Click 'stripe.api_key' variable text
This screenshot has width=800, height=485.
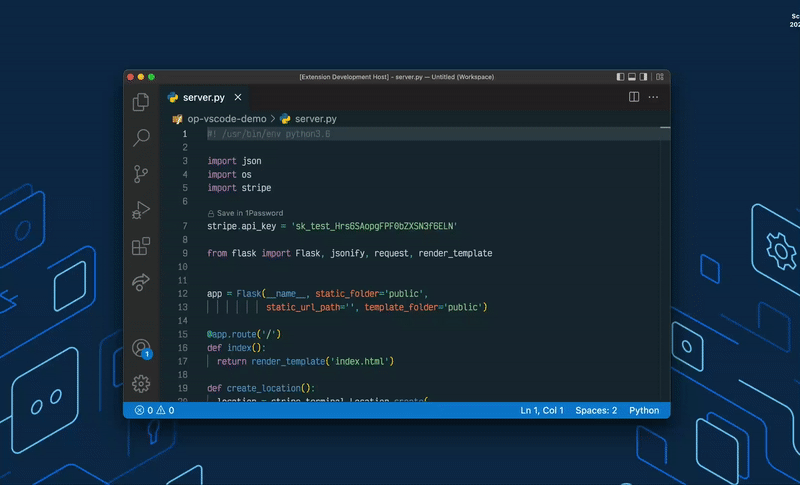[241, 226]
